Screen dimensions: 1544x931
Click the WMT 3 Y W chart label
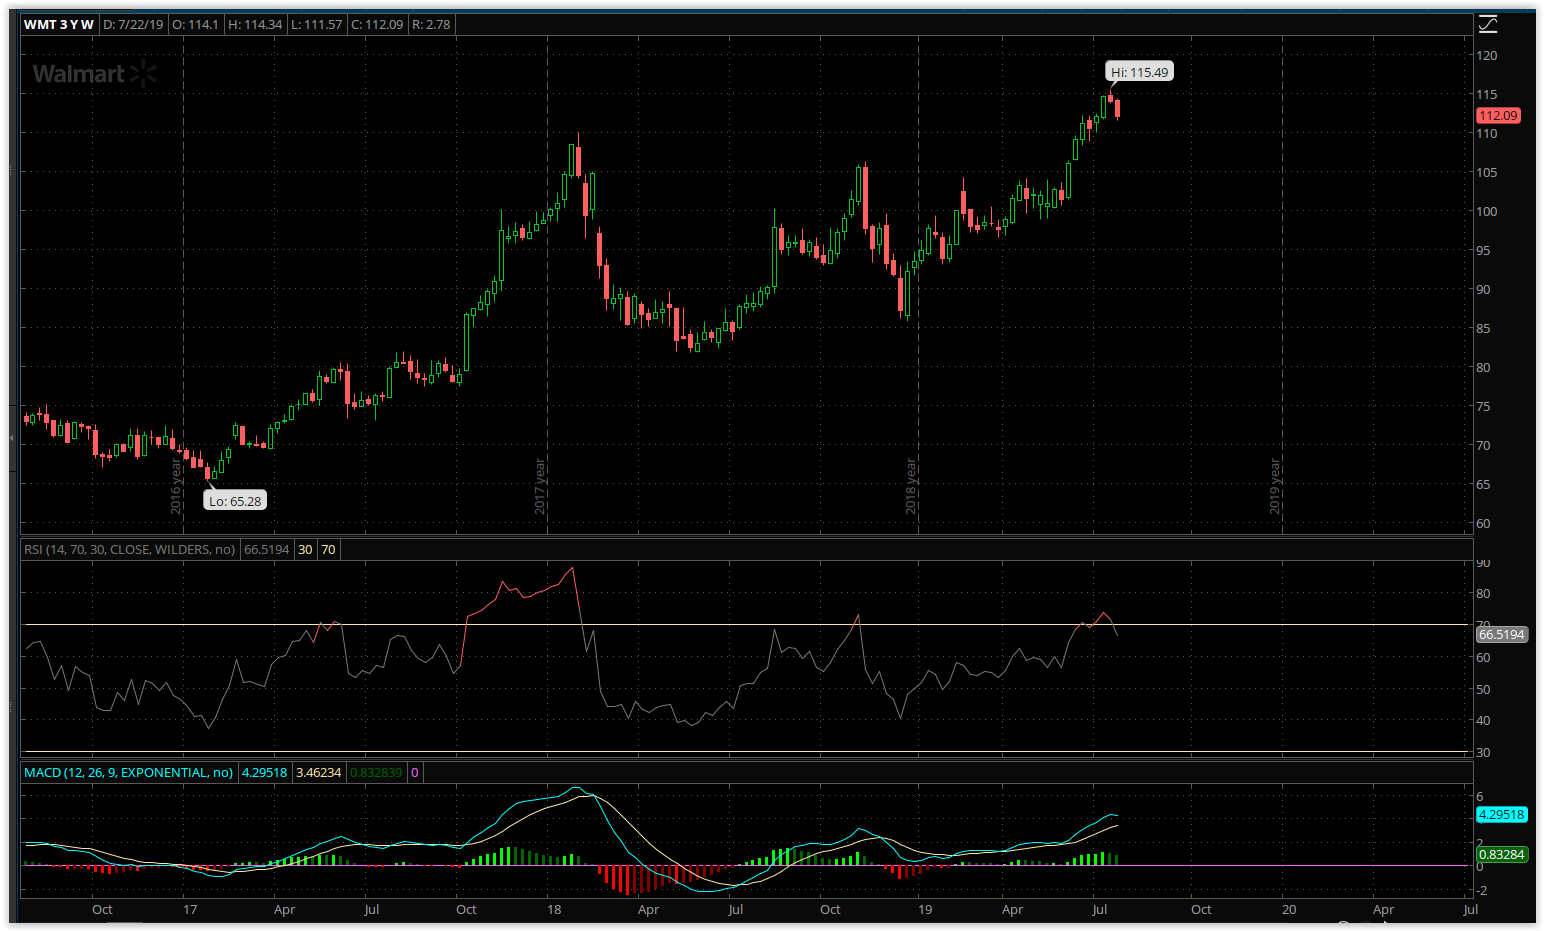59,24
